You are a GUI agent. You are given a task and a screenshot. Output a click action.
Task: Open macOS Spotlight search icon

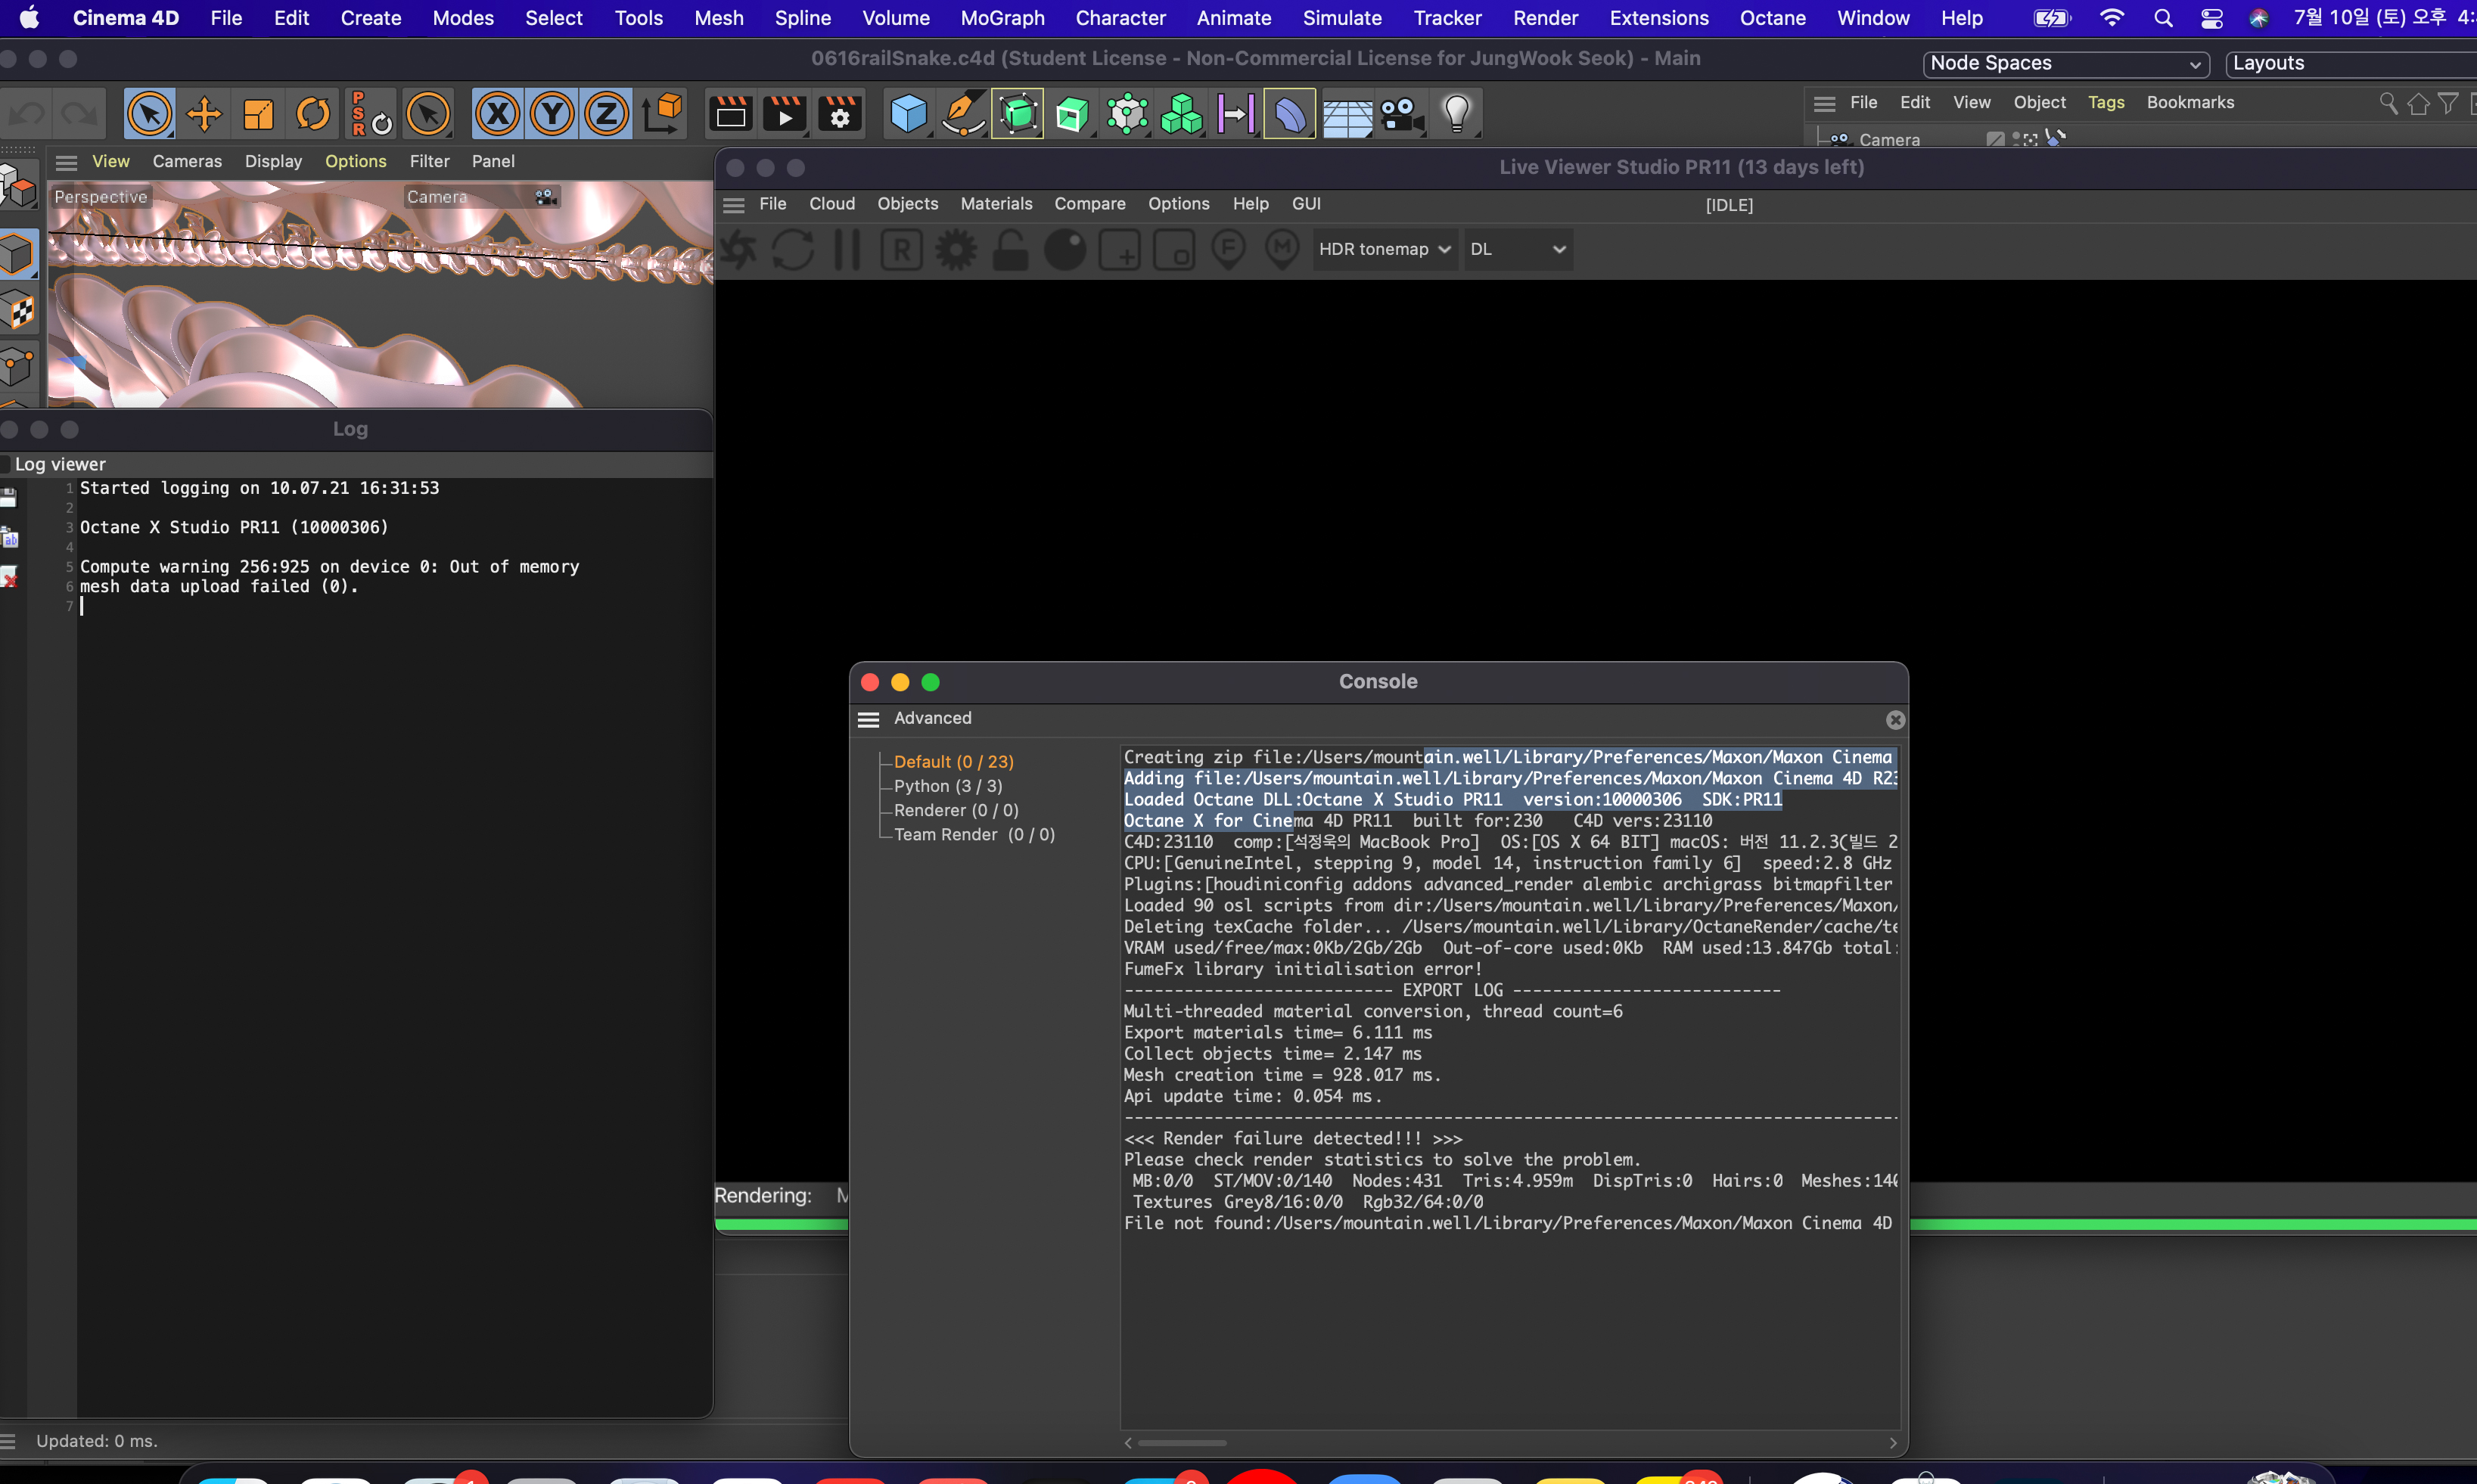point(2163,18)
